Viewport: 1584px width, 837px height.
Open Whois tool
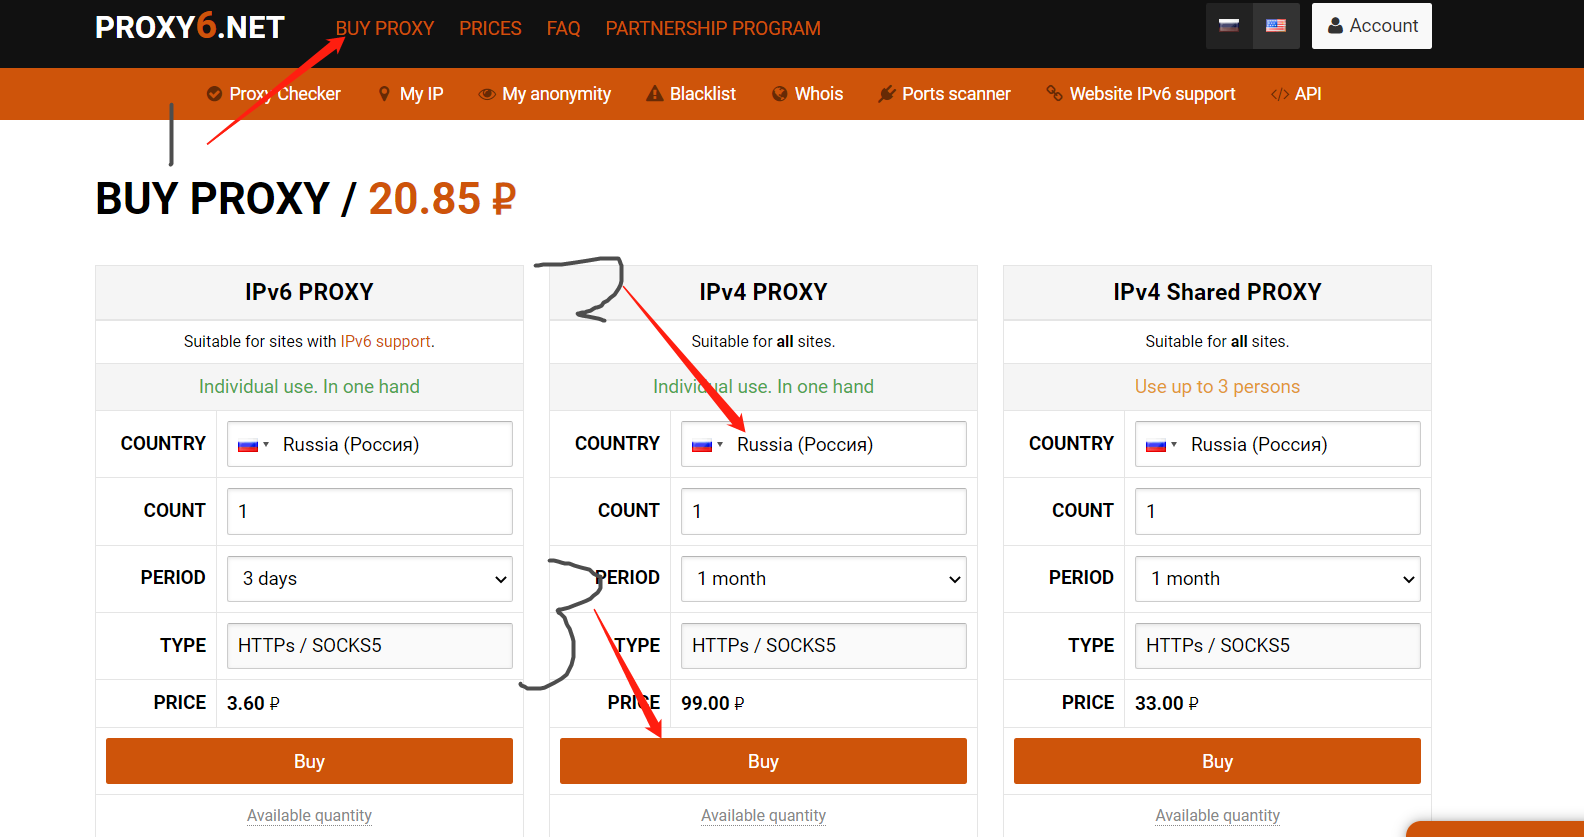[808, 94]
